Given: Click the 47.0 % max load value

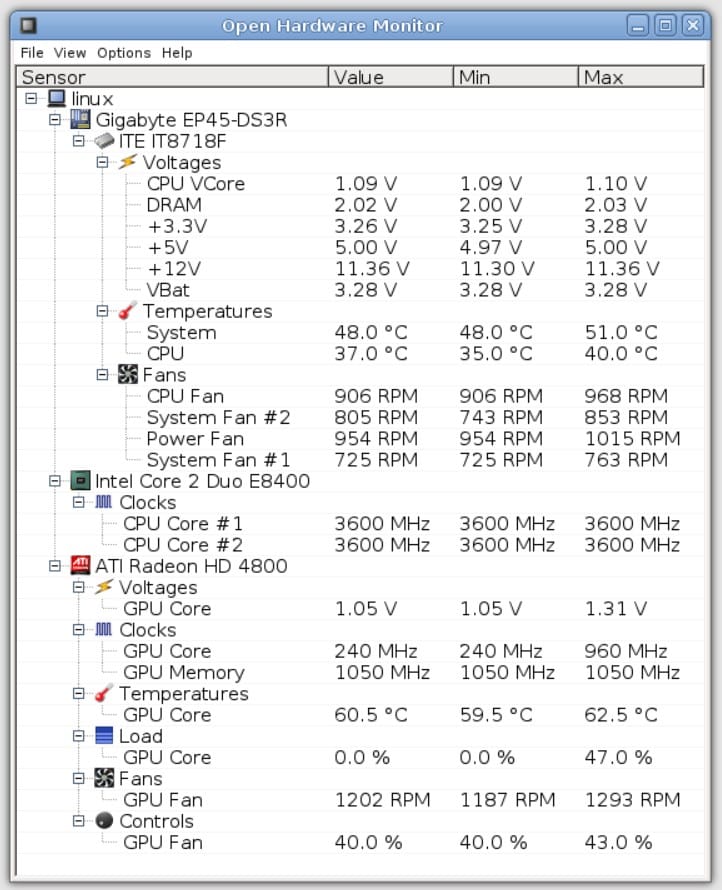Looking at the screenshot, I should (x=618, y=757).
